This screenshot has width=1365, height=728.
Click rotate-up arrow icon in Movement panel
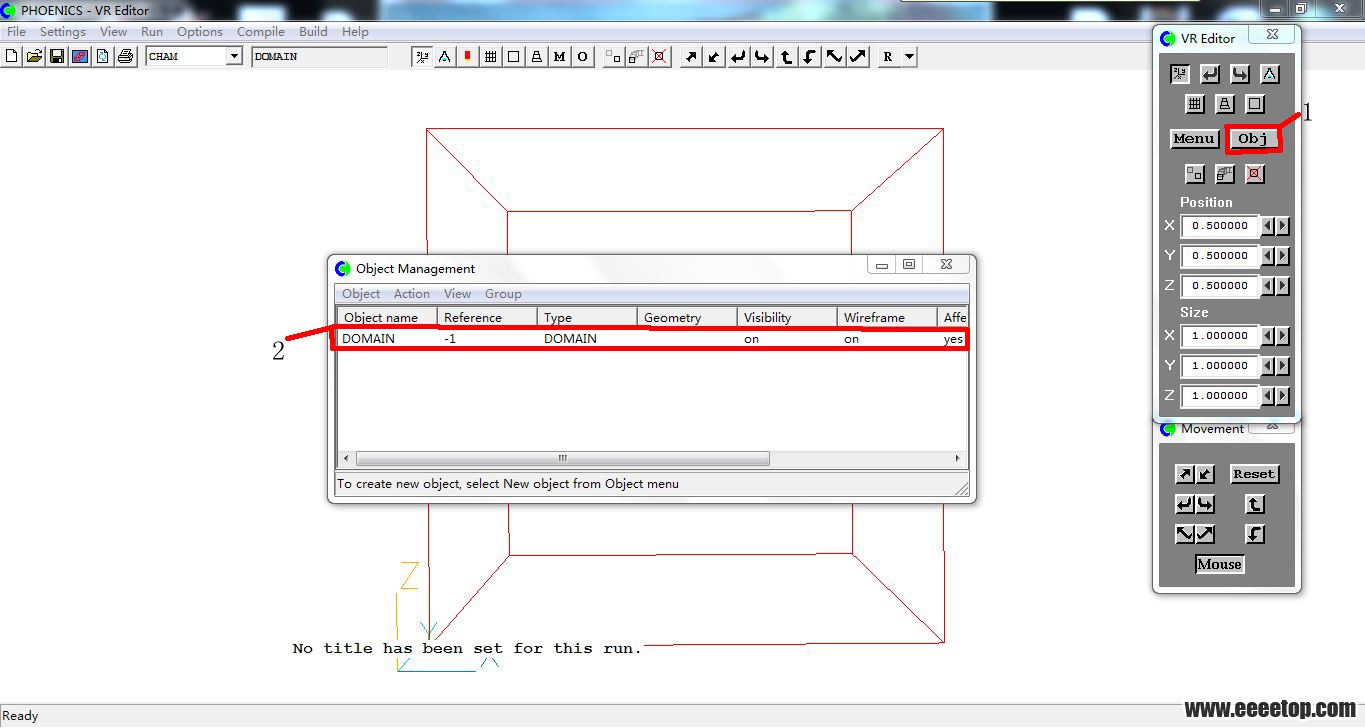(x=1255, y=504)
